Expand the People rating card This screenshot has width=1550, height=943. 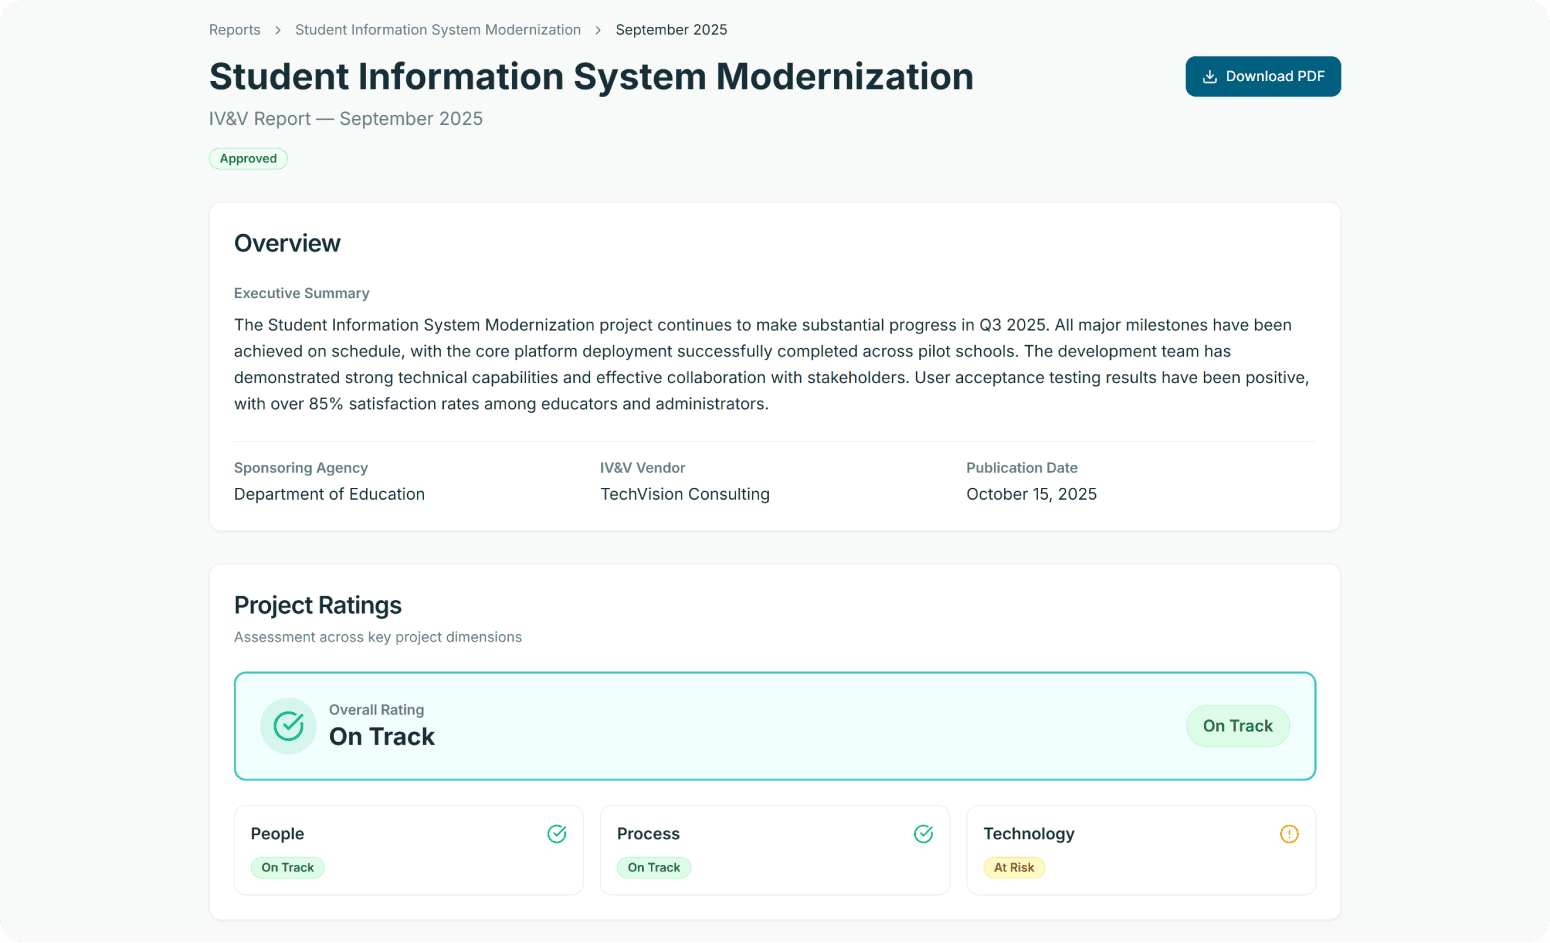pos(408,850)
